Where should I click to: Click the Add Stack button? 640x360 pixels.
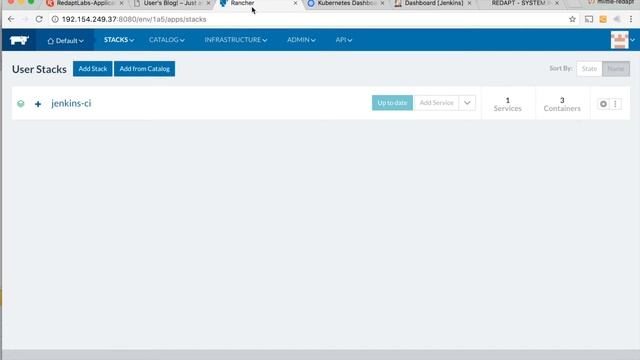pos(93,69)
